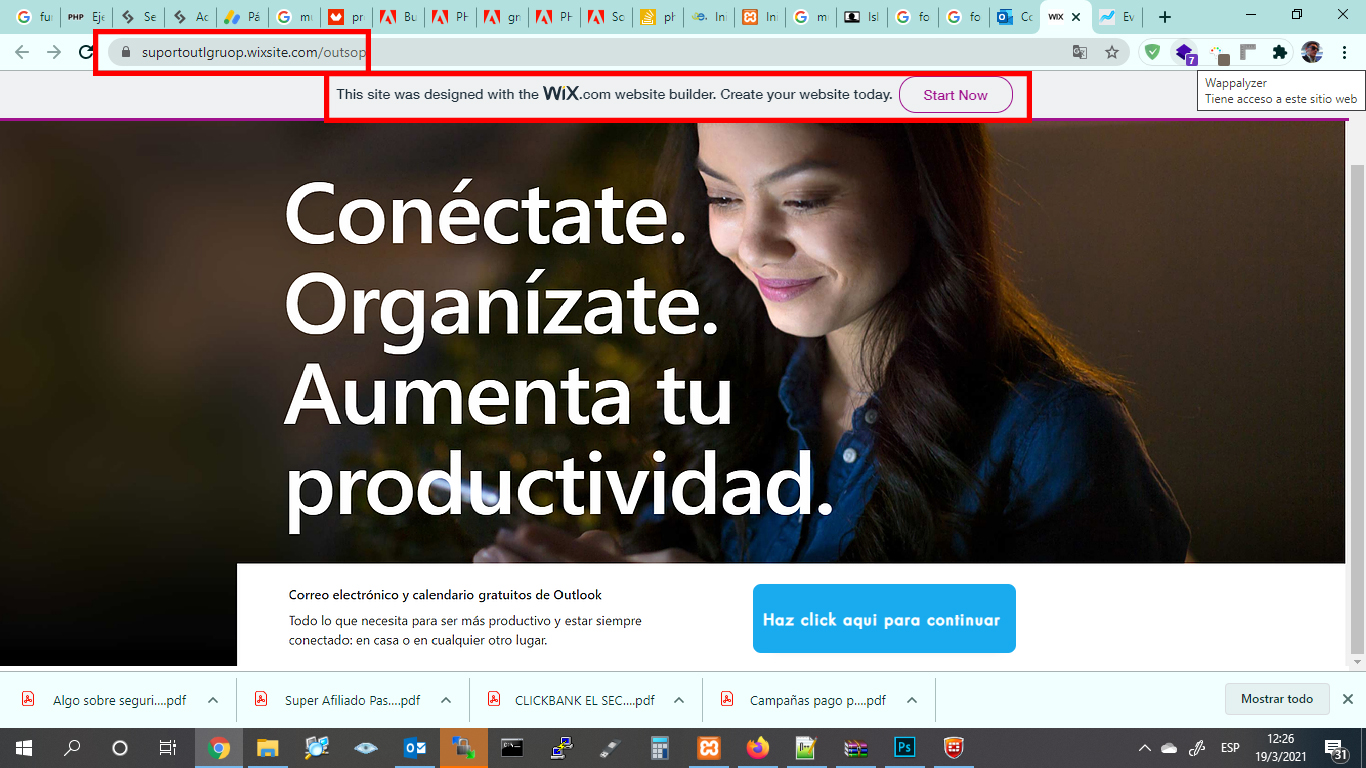Open chevron menu for Campañas pago pdf download
The width and height of the screenshot is (1366, 768).
911,700
